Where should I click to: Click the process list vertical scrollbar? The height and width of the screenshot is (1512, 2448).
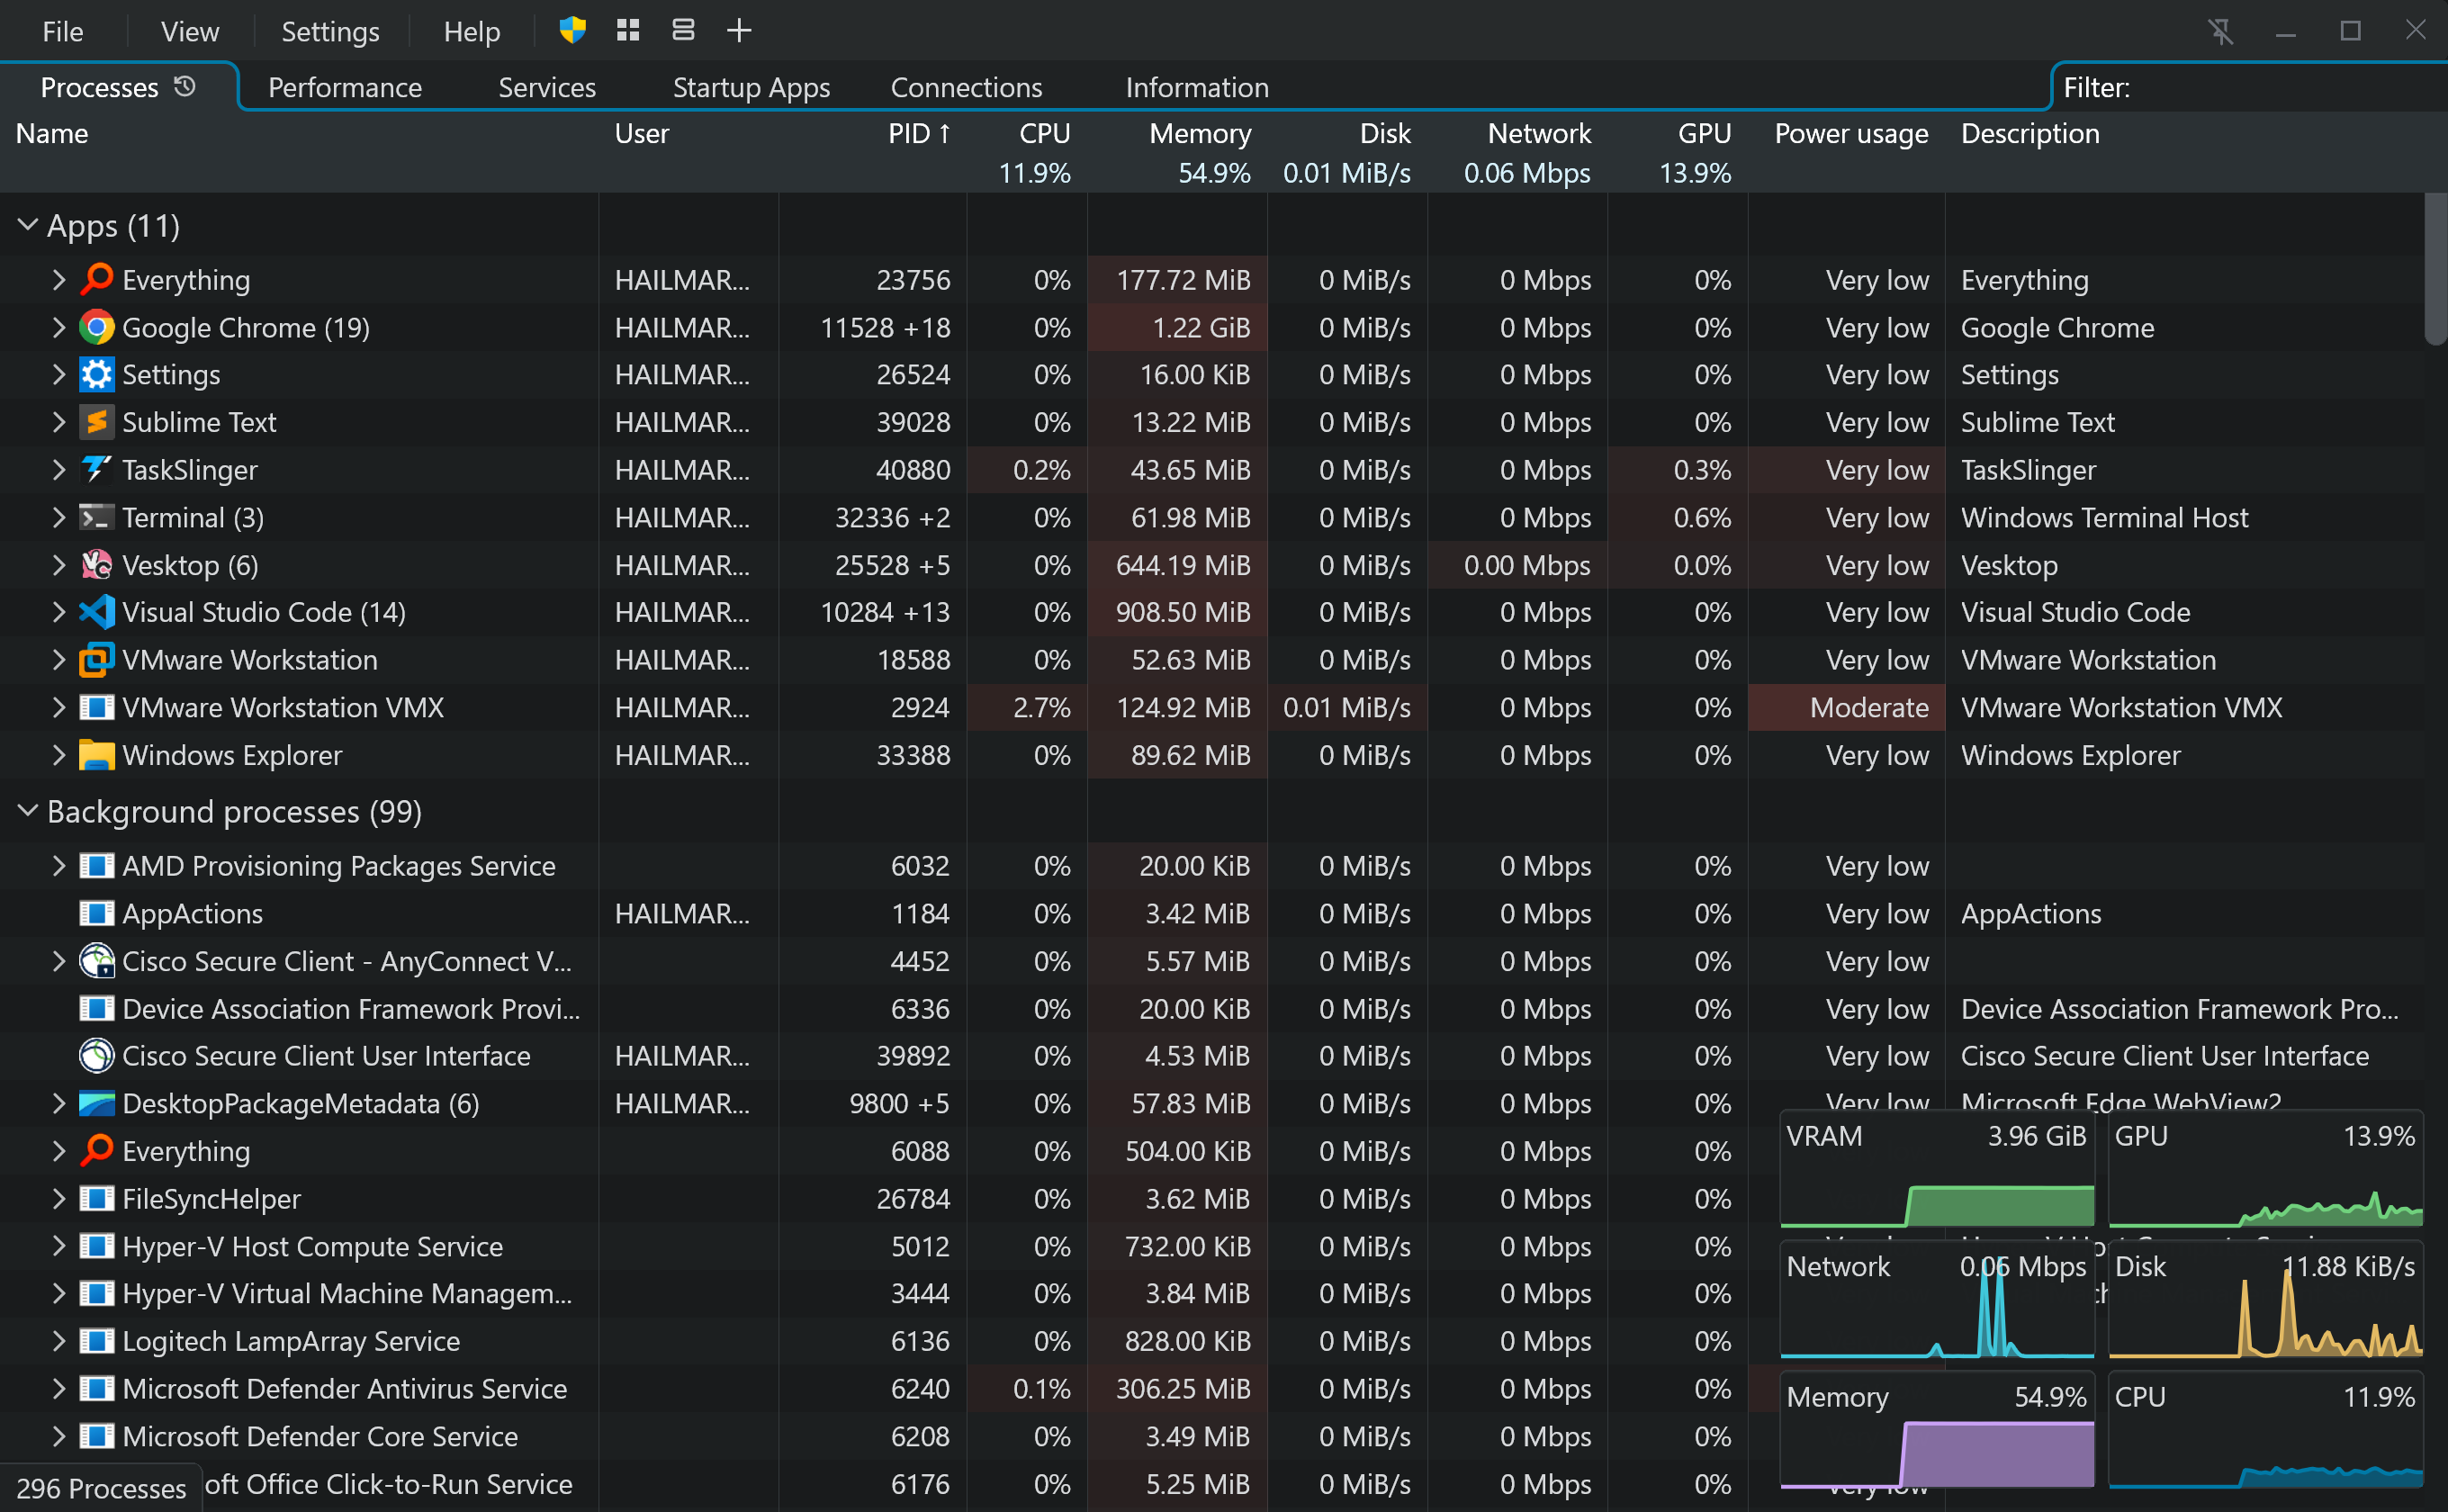(x=2435, y=270)
